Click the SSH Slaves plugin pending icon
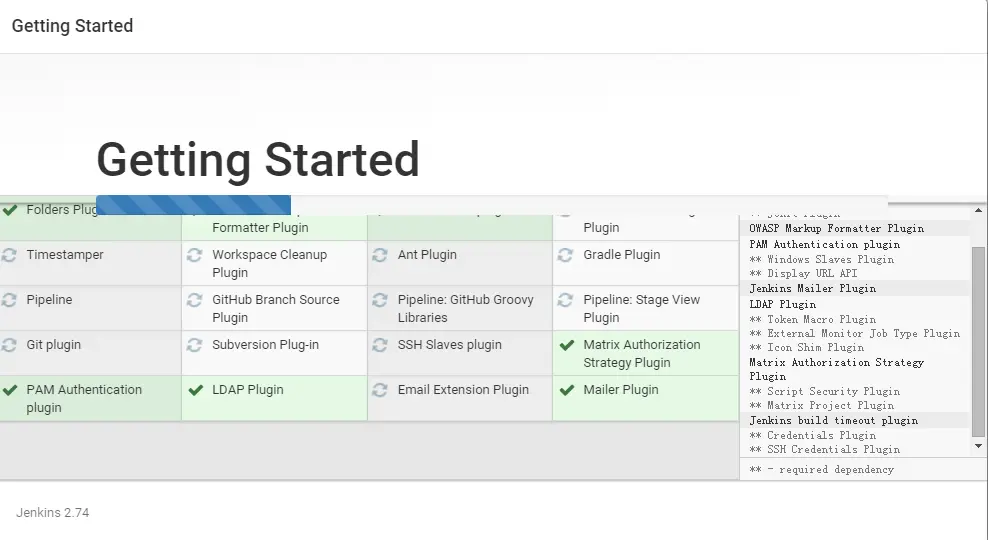 click(x=379, y=345)
